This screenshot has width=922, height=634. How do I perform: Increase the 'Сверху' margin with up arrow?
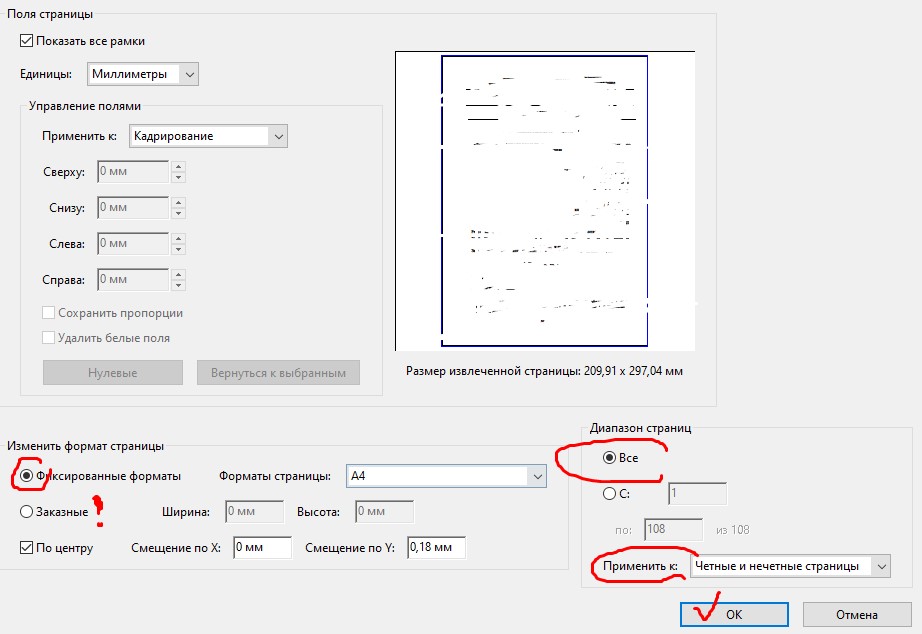pyautogui.click(x=179, y=166)
